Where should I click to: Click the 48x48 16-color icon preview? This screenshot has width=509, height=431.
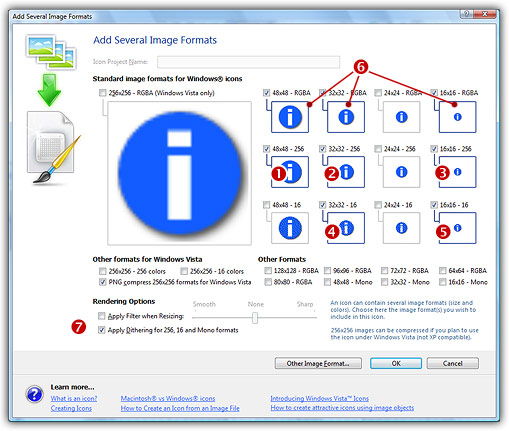pyautogui.click(x=290, y=228)
